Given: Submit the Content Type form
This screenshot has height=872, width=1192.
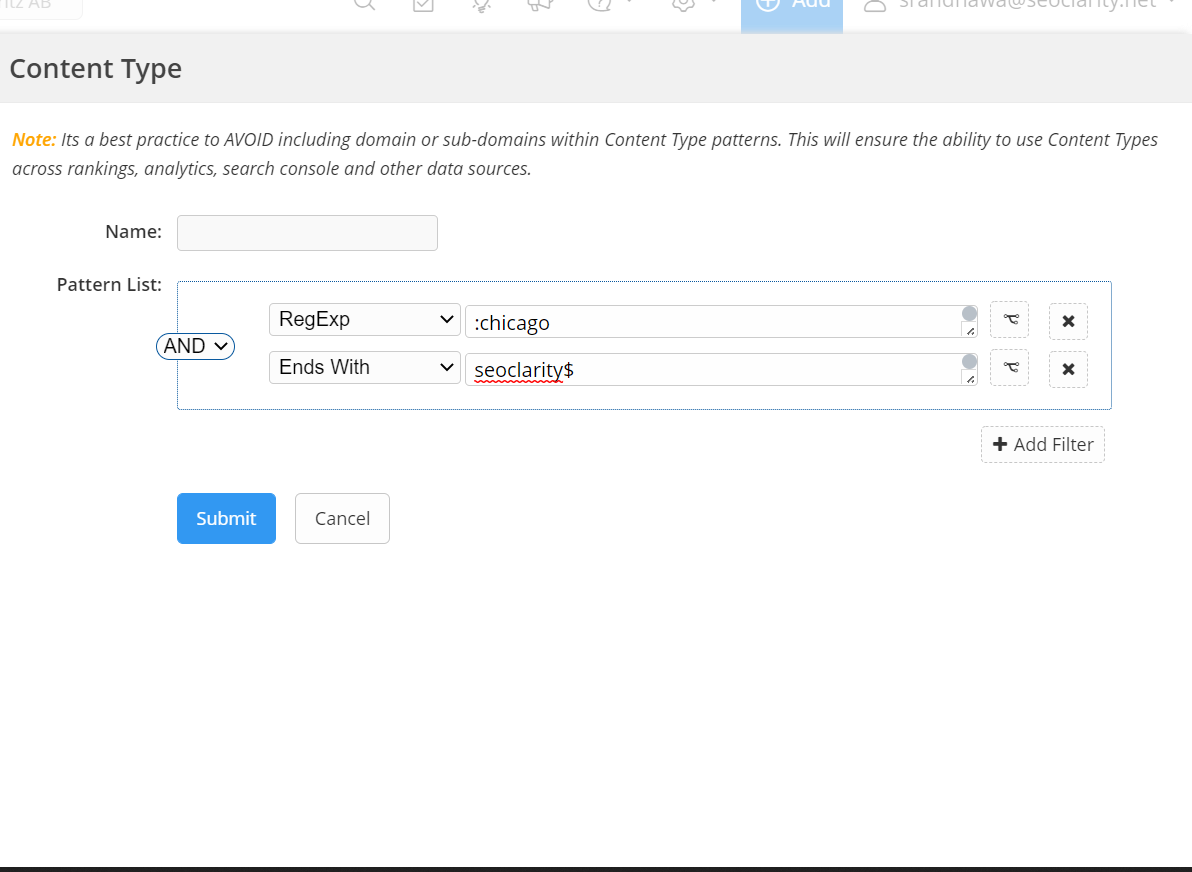Looking at the screenshot, I should point(226,518).
